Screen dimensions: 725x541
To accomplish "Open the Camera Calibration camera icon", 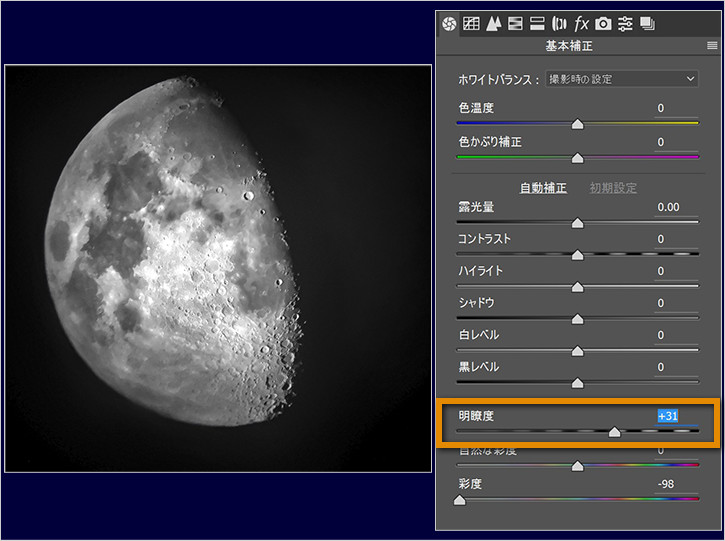I will 603,23.
